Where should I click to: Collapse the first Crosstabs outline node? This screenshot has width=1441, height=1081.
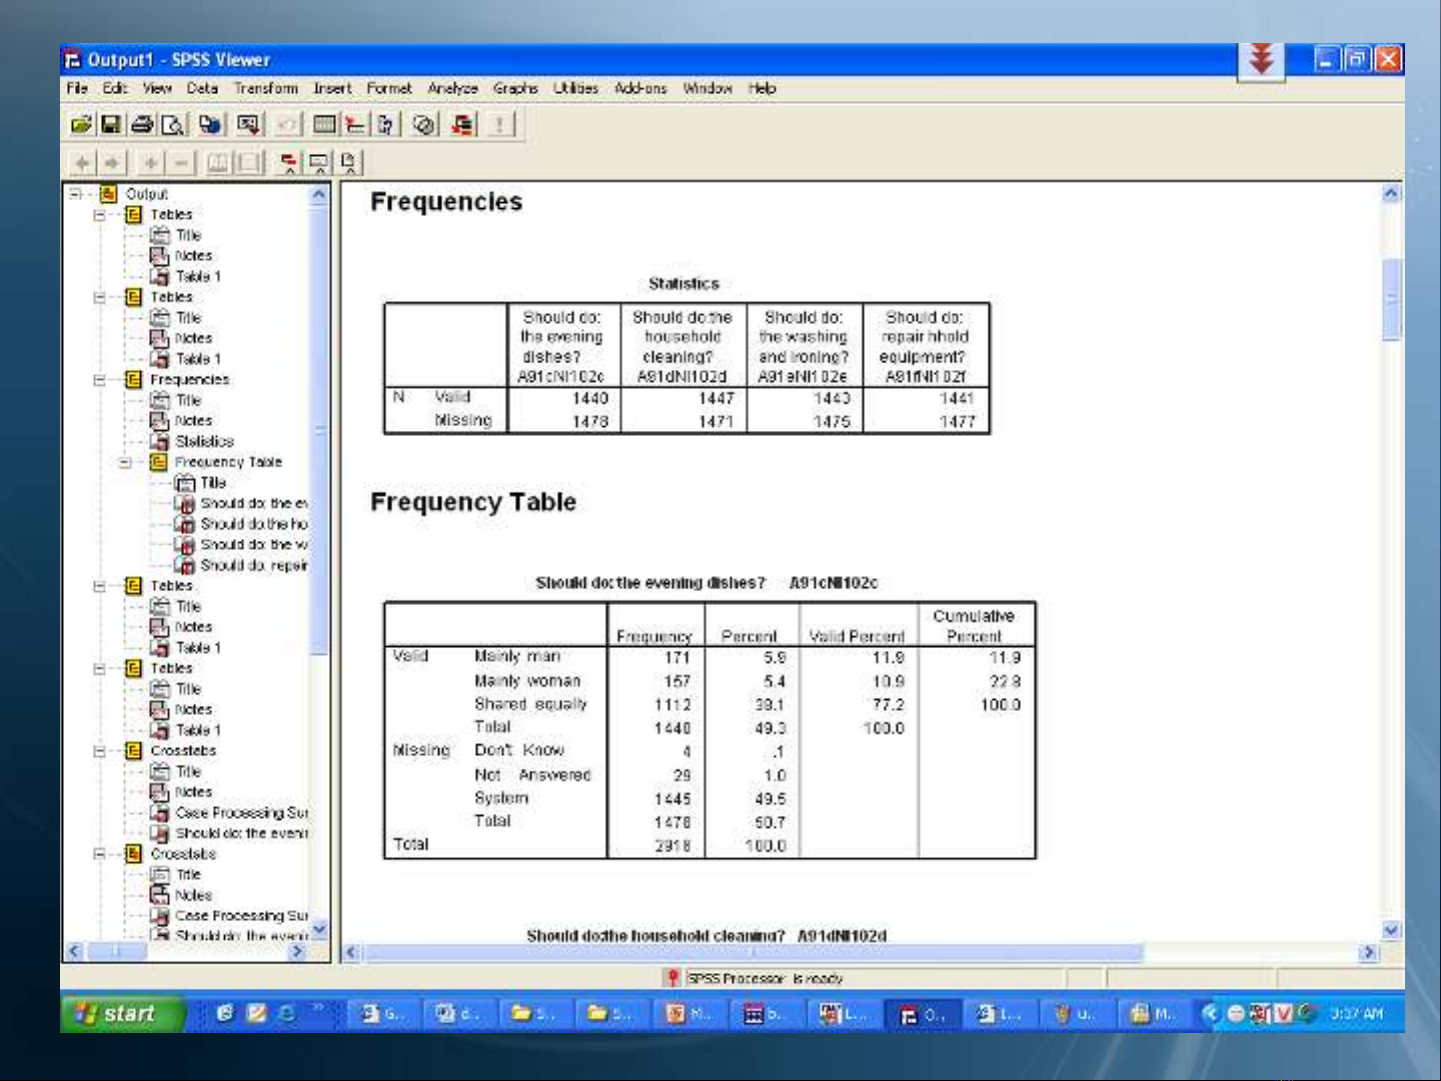tap(100, 751)
